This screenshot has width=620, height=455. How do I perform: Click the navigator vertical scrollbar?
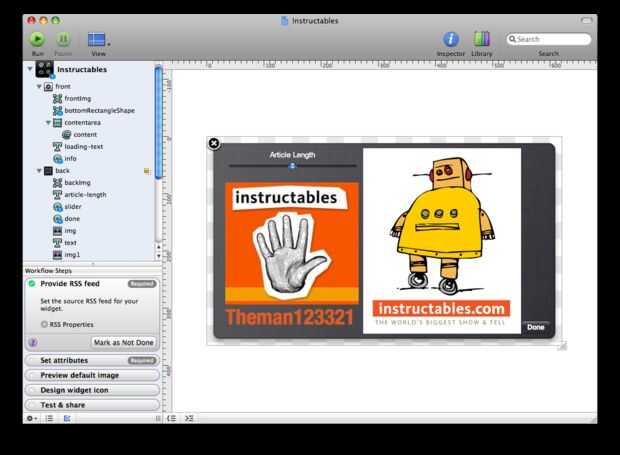[158, 123]
